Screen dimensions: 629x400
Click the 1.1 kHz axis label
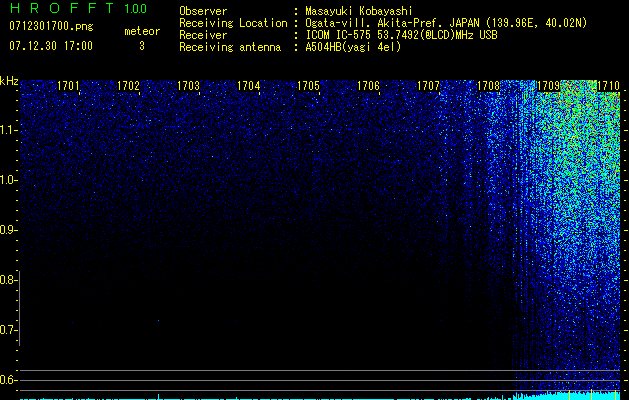(x=7, y=131)
